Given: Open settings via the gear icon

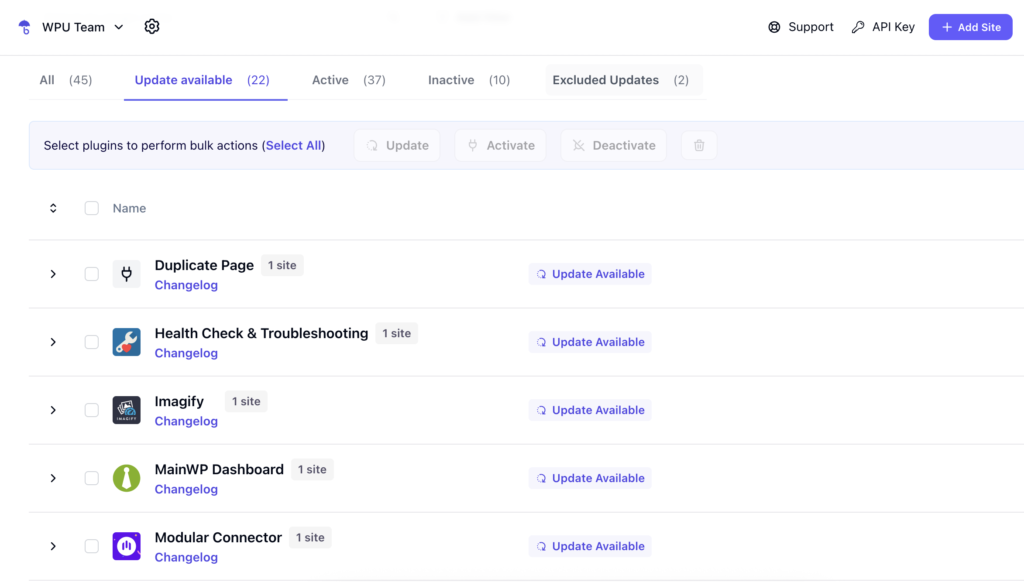Looking at the screenshot, I should (152, 27).
